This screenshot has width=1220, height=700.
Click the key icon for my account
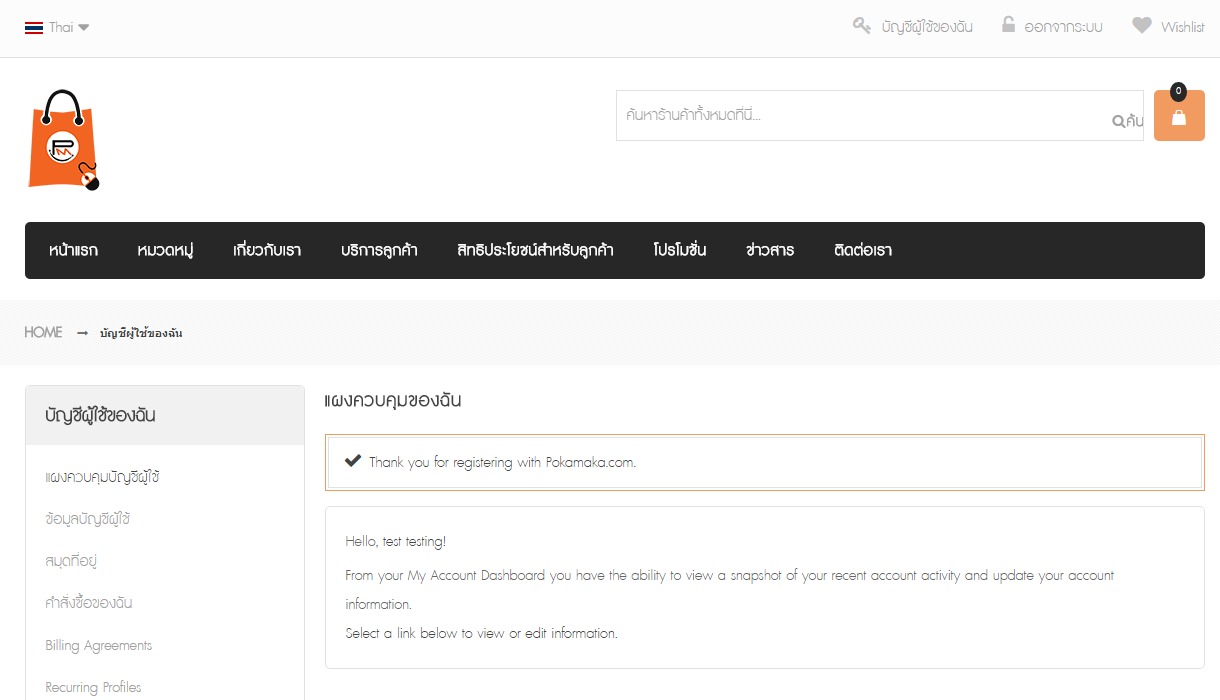click(861, 26)
